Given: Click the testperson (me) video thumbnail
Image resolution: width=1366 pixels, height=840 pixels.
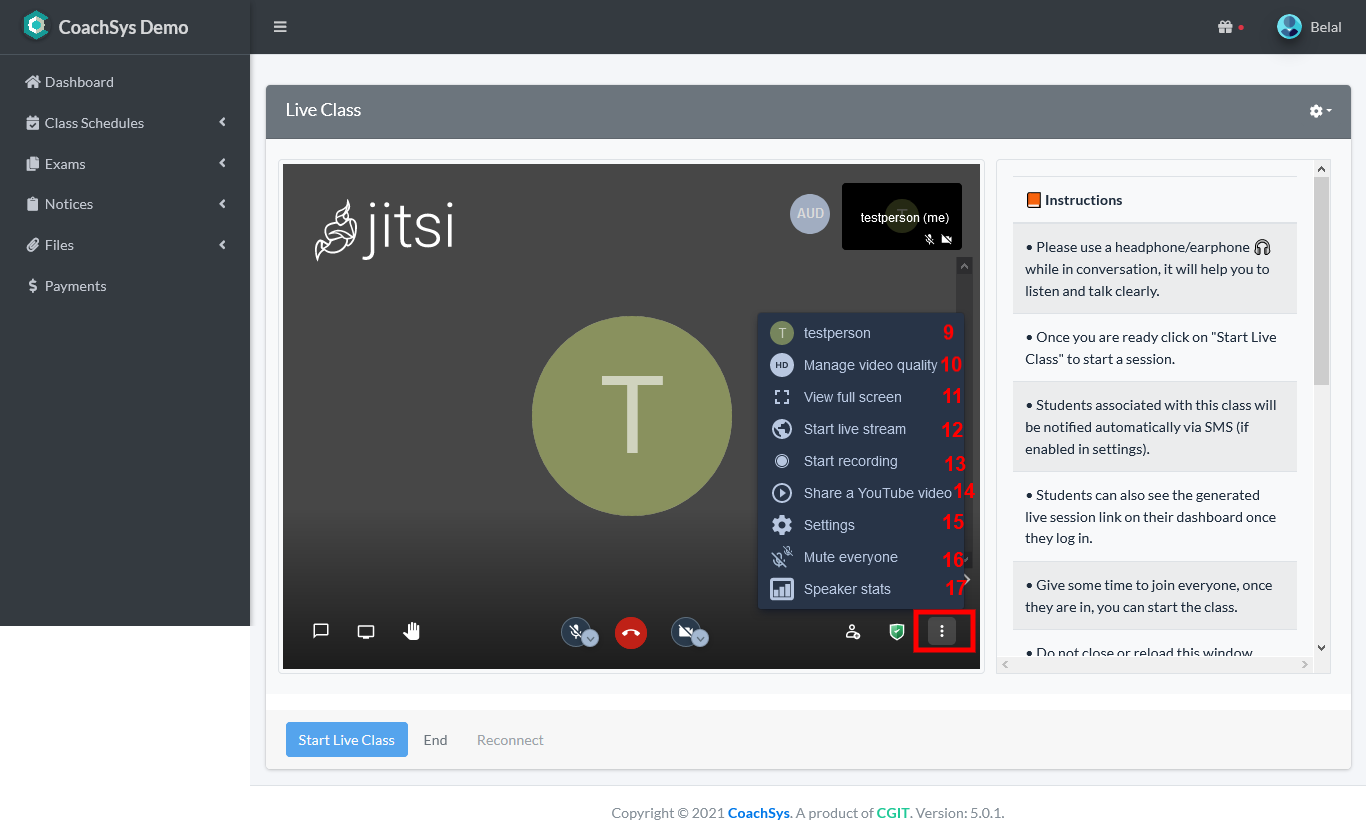Looking at the screenshot, I should coord(901,216).
